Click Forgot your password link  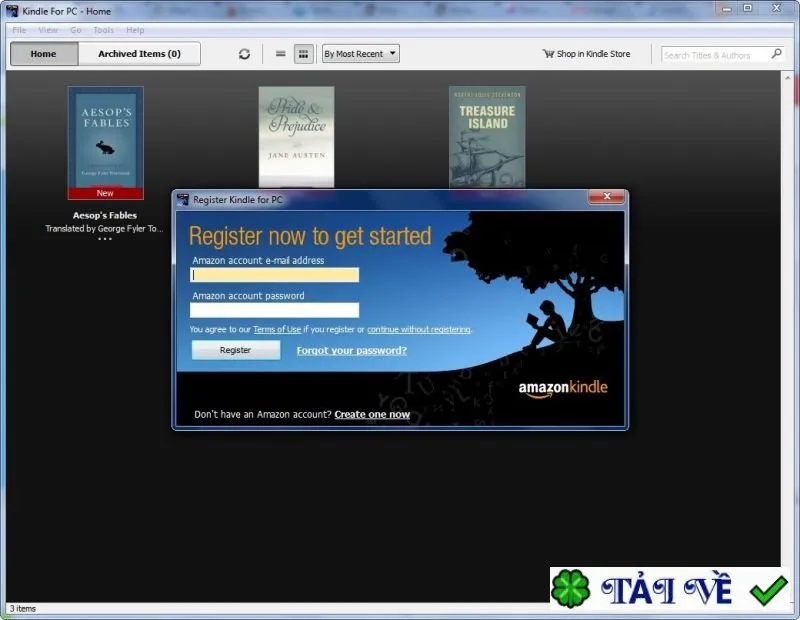pos(352,350)
